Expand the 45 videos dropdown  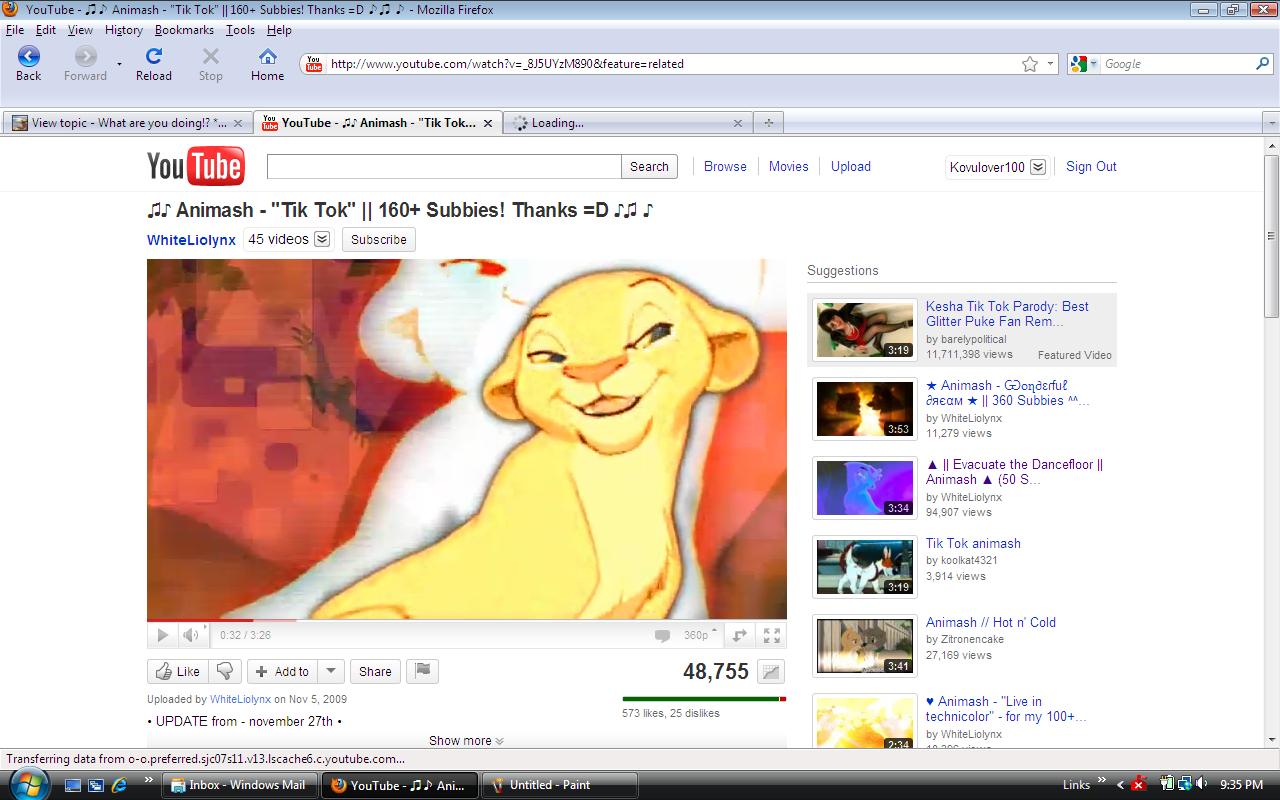point(322,239)
